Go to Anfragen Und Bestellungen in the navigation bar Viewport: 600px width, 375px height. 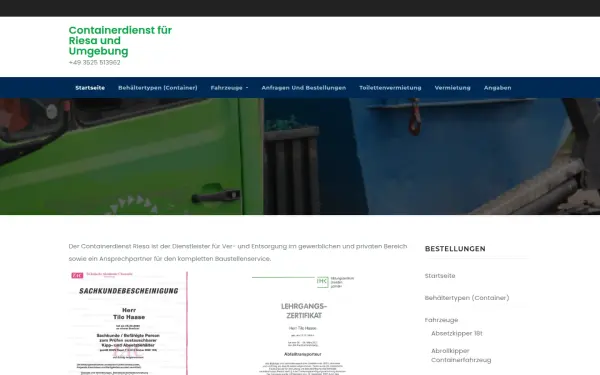point(303,88)
